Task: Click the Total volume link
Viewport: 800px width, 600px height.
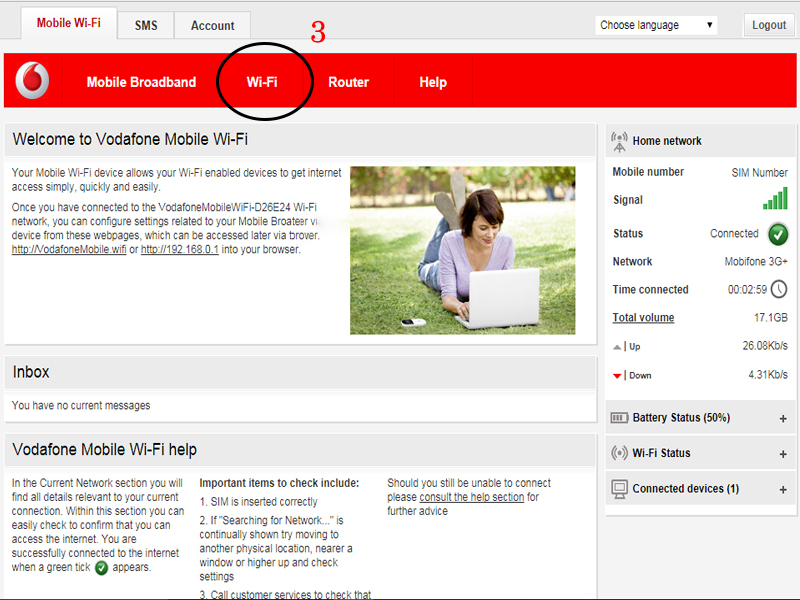Action: [643, 318]
